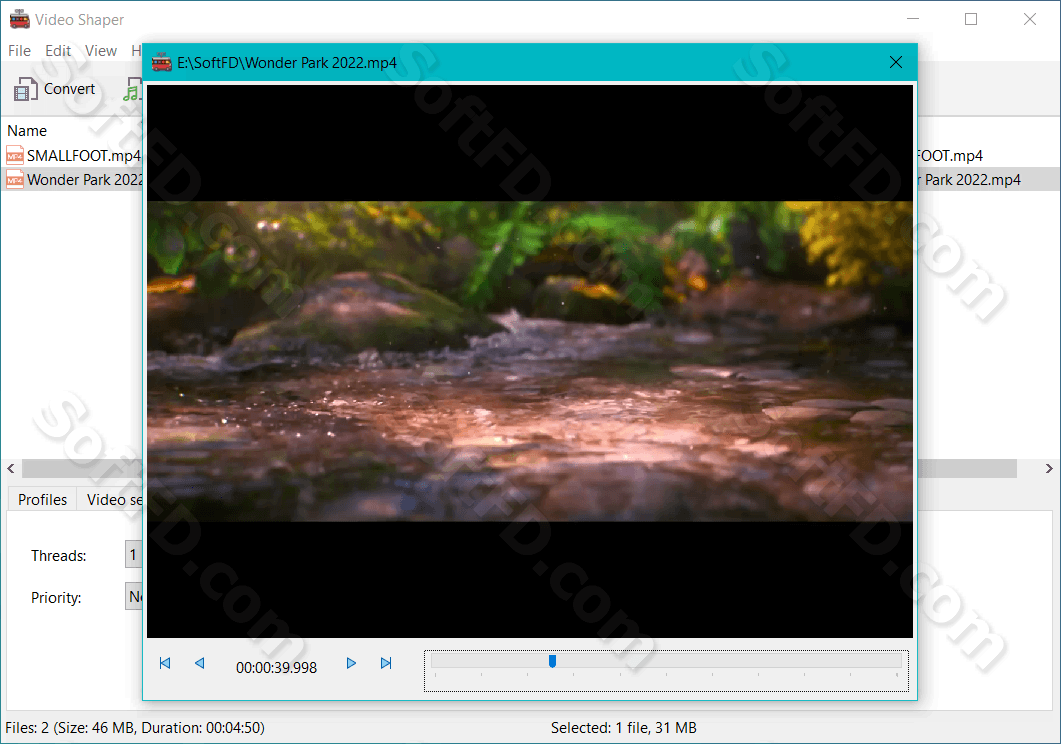Jump to the first frame in preview
The height and width of the screenshot is (744, 1061).
(x=164, y=663)
